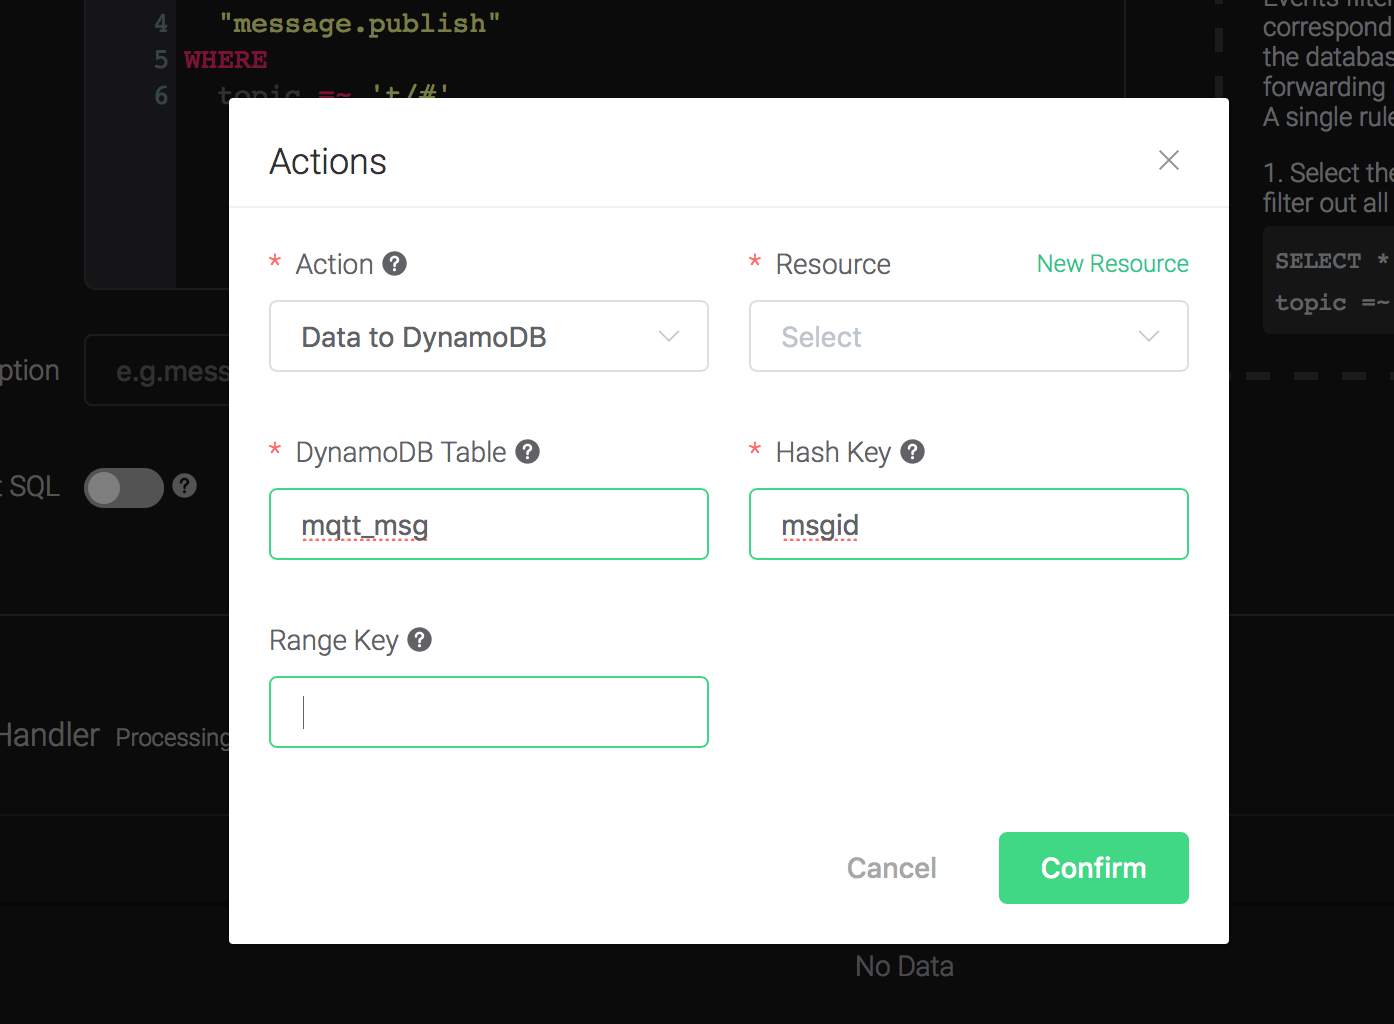Click into the empty Range Key input
This screenshot has height=1024, width=1394.
click(488, 712)
